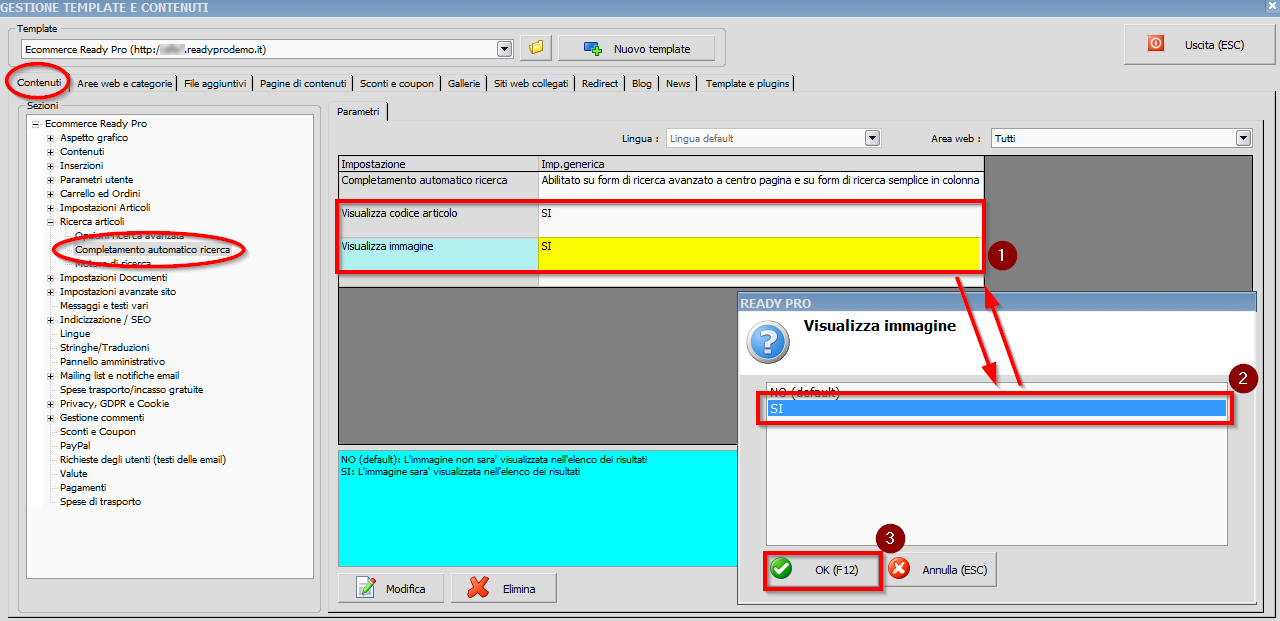This screenshot has width=1280, height=621.
Task: Open the Template e plugins tab
Action: 749,84
